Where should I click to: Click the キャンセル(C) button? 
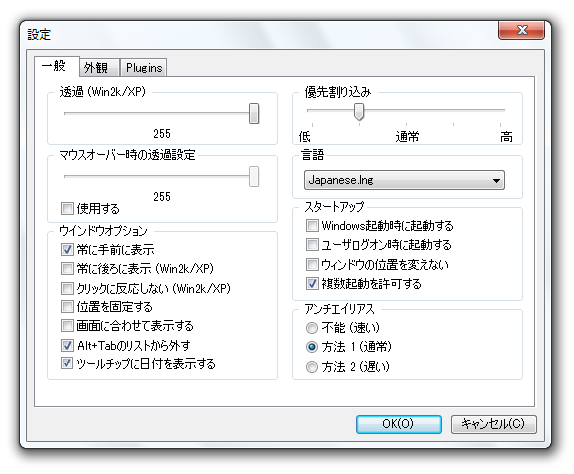[x=493, y=424]
